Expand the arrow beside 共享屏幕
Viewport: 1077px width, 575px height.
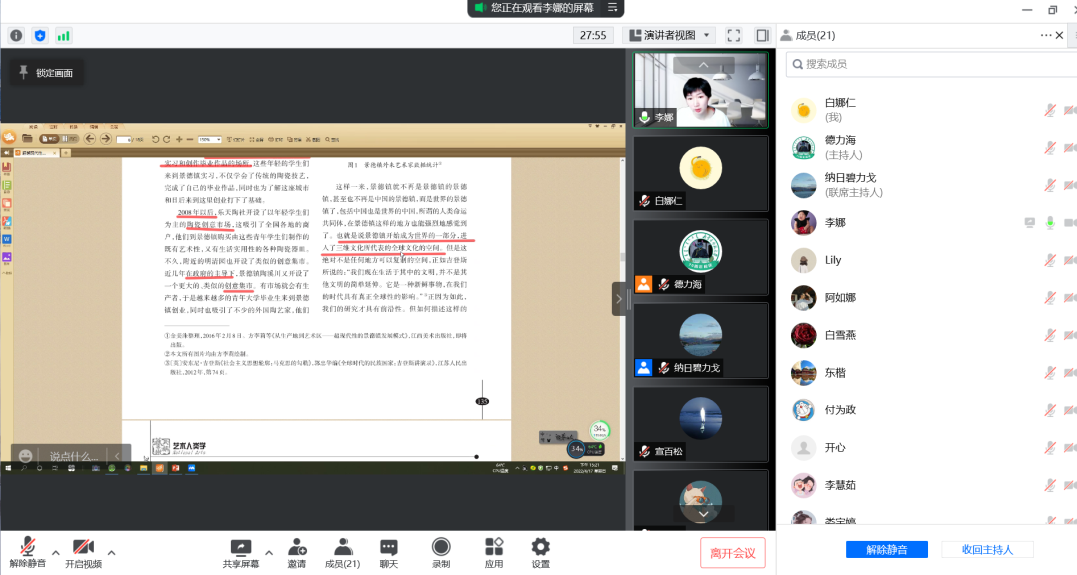click(269, 552)
